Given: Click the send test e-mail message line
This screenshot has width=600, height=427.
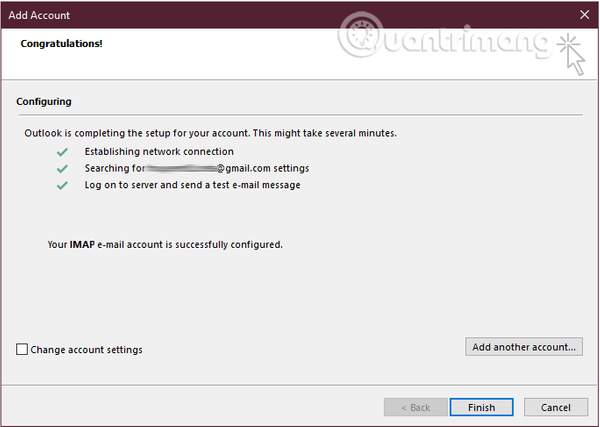Looking at the screenshot, I should click(192, 185).
